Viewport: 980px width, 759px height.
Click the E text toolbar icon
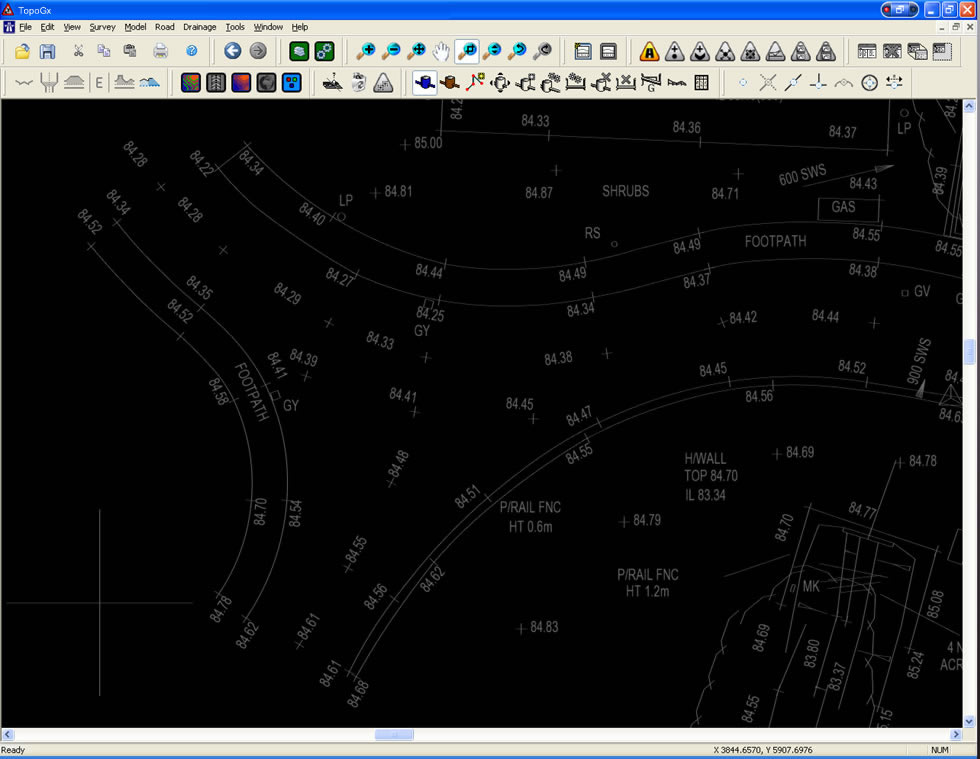[99, 83]
